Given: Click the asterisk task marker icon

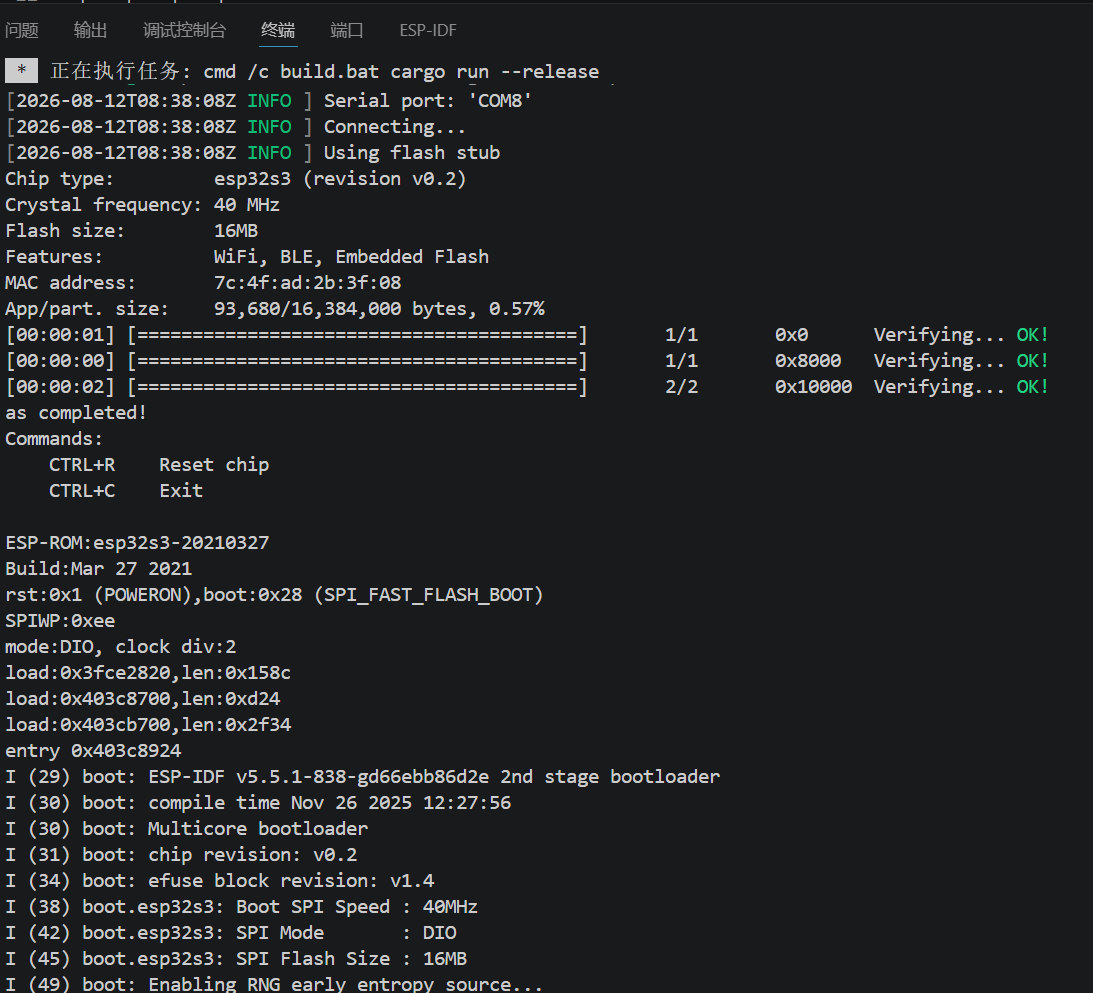Looking at the screenshot, I should pyautogui.click(x=22, y=70).
